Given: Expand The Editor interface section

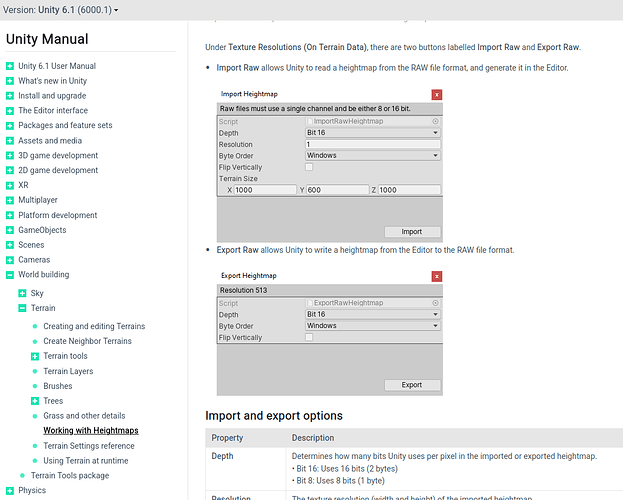Looking at the screenshot, I should point(10,111).
